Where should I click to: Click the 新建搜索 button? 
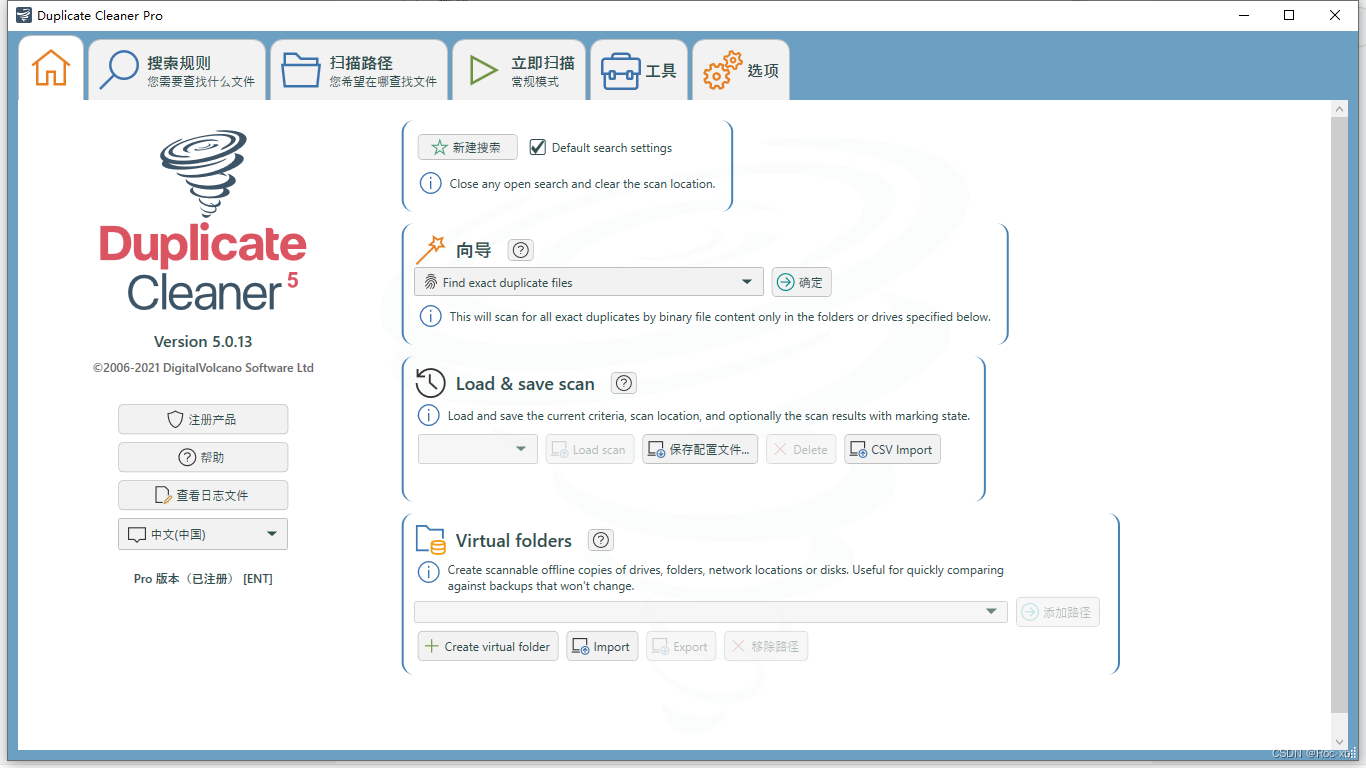tap(467, 147)
